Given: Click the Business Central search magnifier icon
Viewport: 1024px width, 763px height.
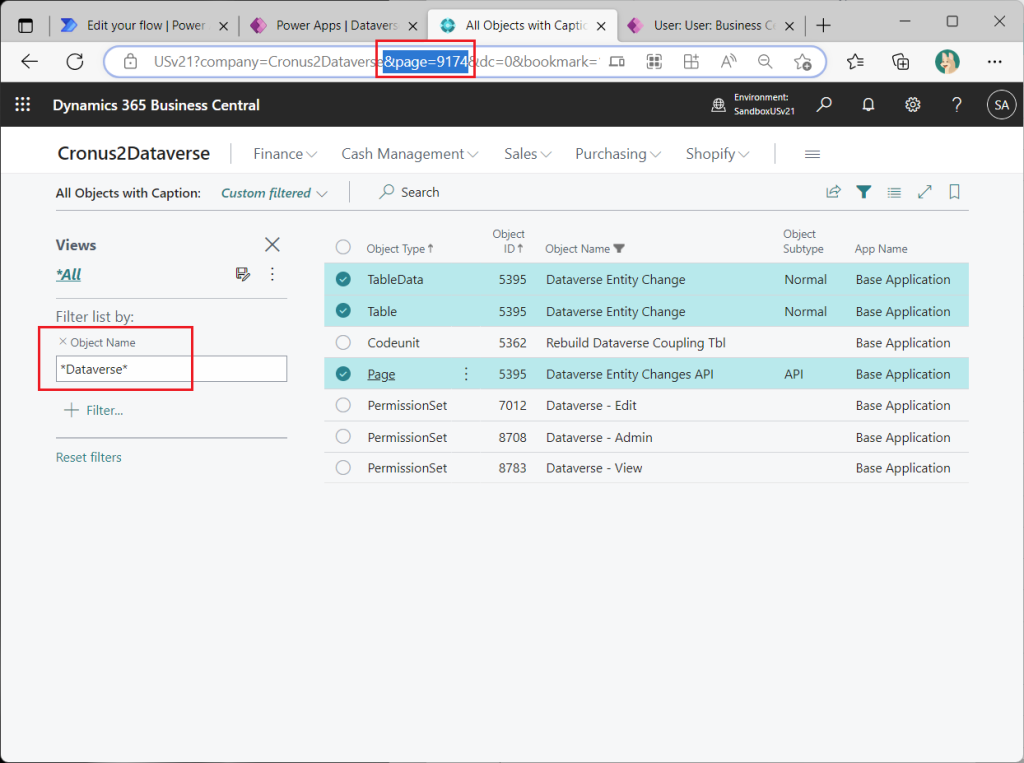Looking at the screenshot, I should coord(824,105).
